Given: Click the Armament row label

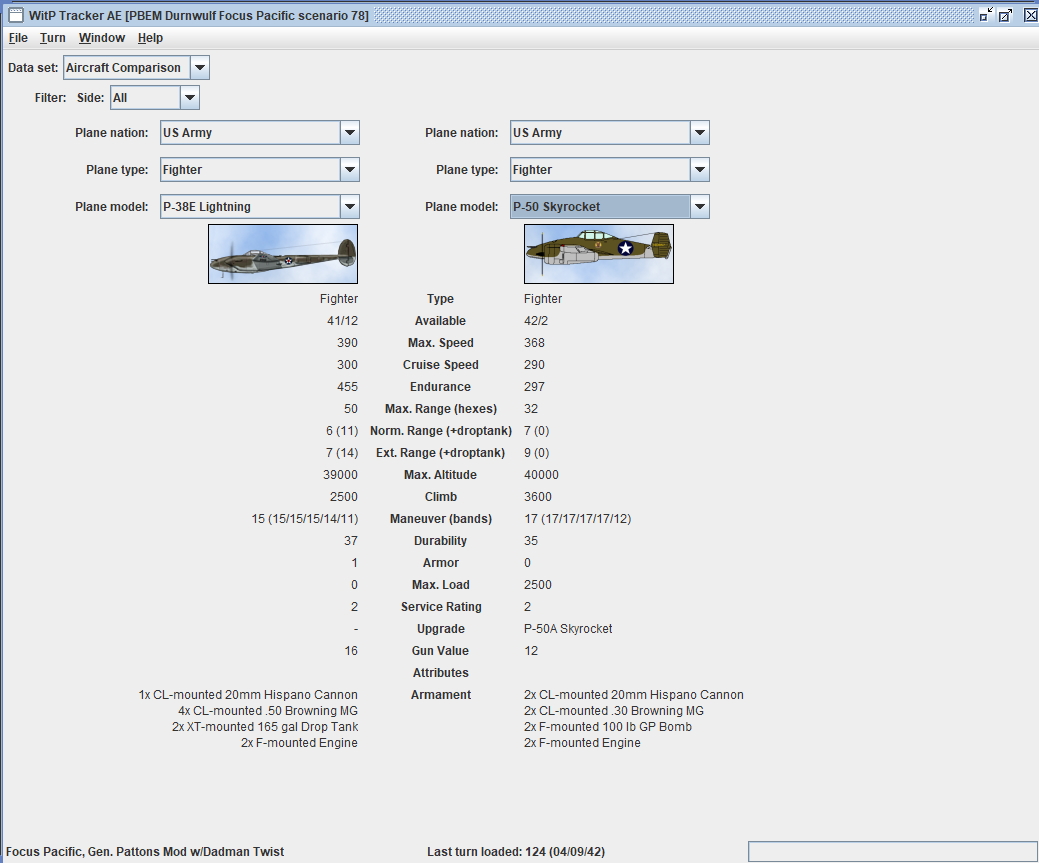Looking at the screenshot, I should 441,695.
